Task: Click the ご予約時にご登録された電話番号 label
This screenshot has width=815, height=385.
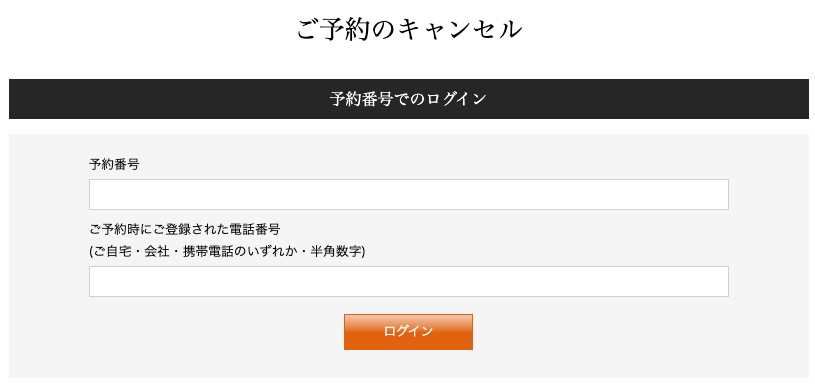Action: 185,229
